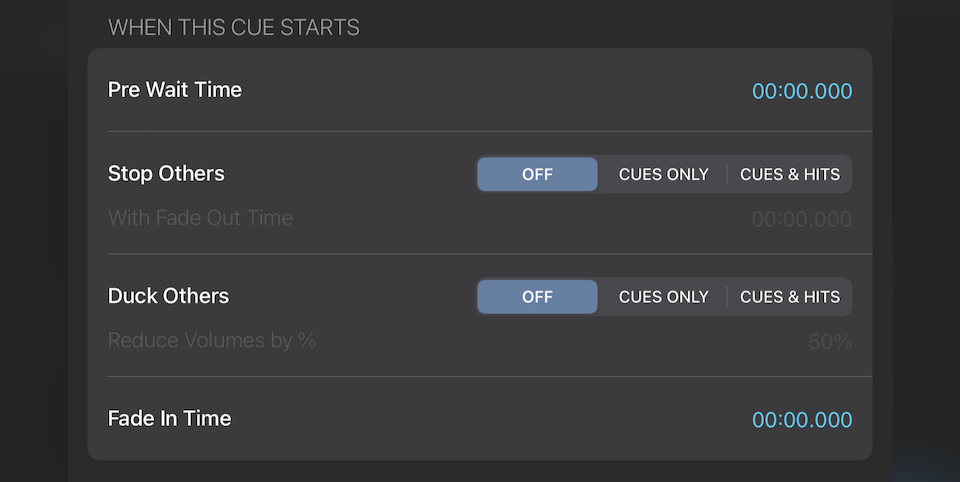Click the Fade In Time label
The height and width of the screenshot is (482, 960).
(169, 418)
